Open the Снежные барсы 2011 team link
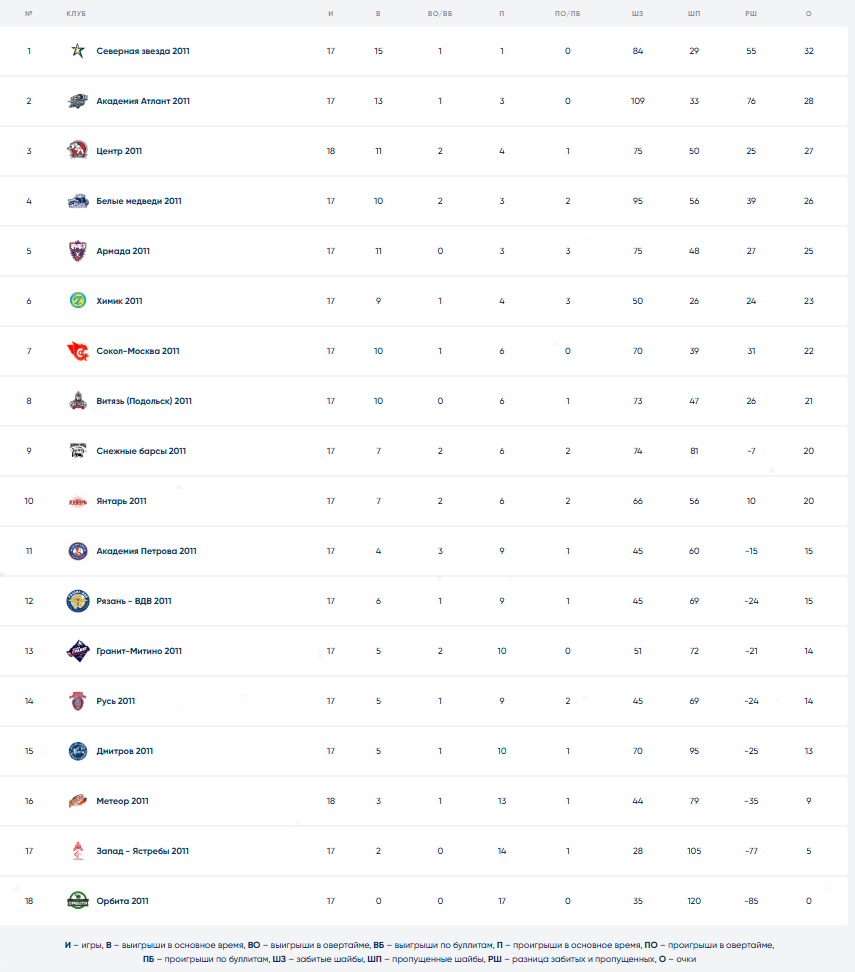Image resolution: width=855 pixels, height=972 pixels. pyautogui.click(x=141, y=451)
